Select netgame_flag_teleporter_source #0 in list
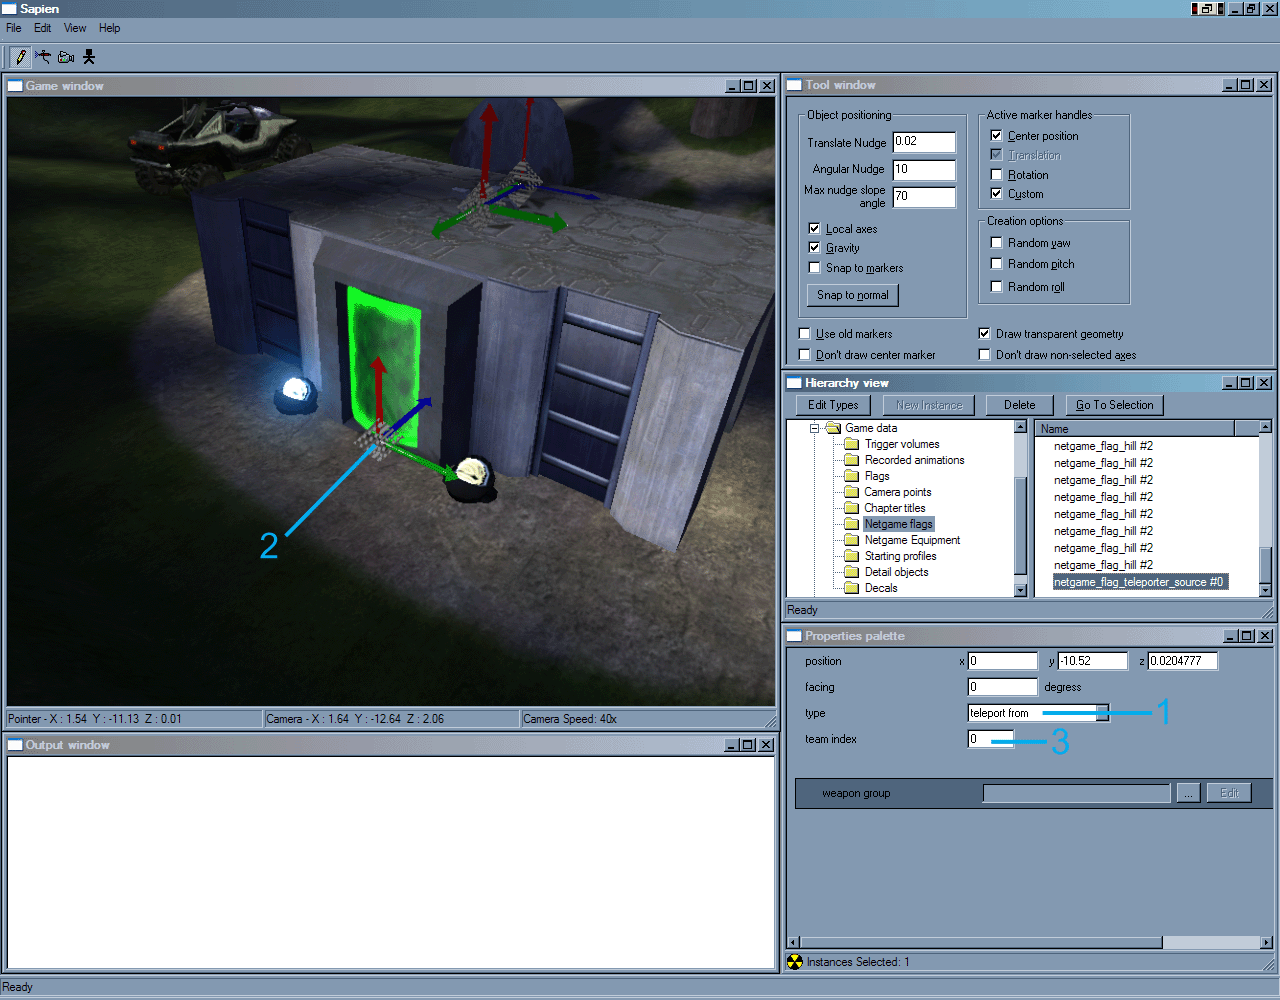 1138,582
